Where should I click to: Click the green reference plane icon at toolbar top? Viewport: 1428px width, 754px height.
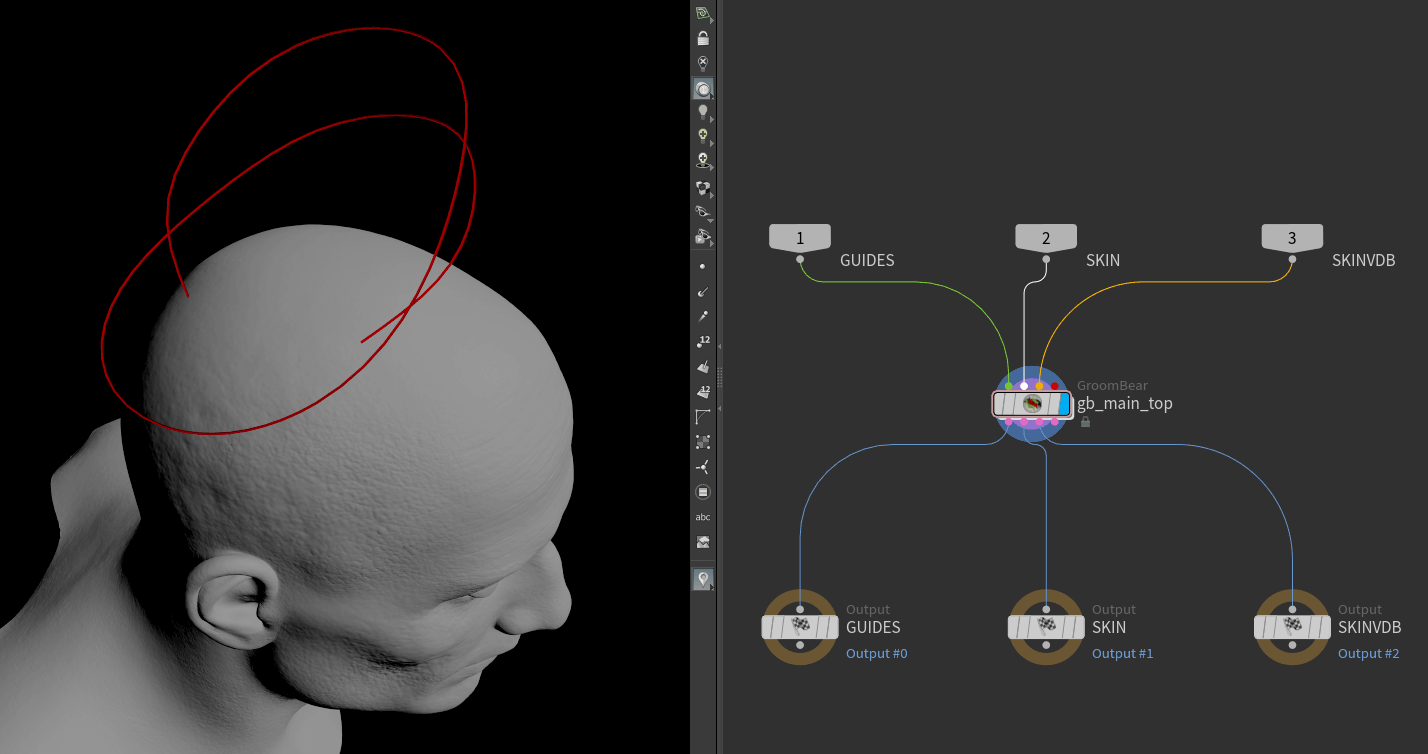[x=703, y=13]
